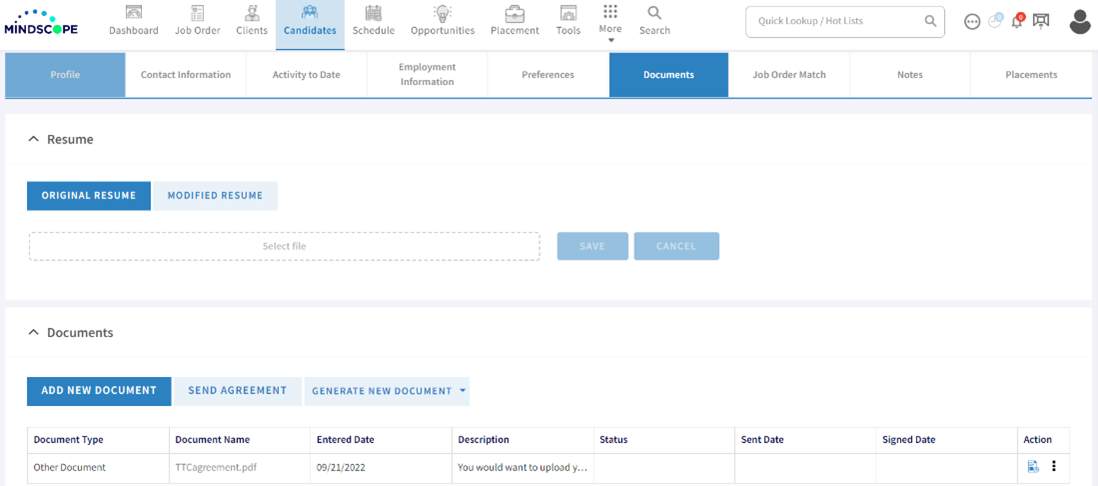The height and width of the screenshot is (486, 1098).
Task: Click the description cell "You would want to upload y…"
Action: tap(522, 467)
